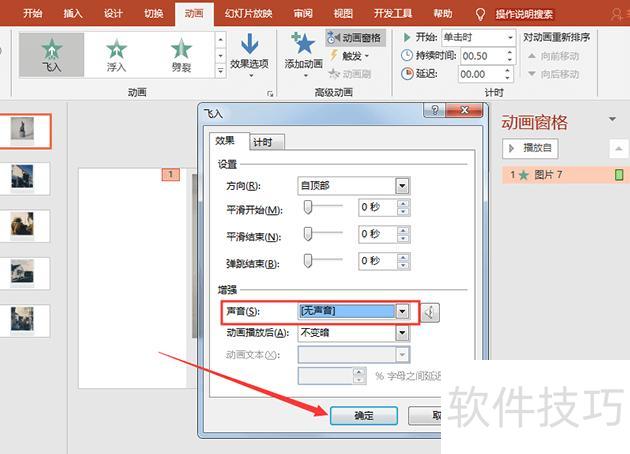Click the 操作说明搜索 search box
Screen dimensions: 630x454
pos(524,14)
